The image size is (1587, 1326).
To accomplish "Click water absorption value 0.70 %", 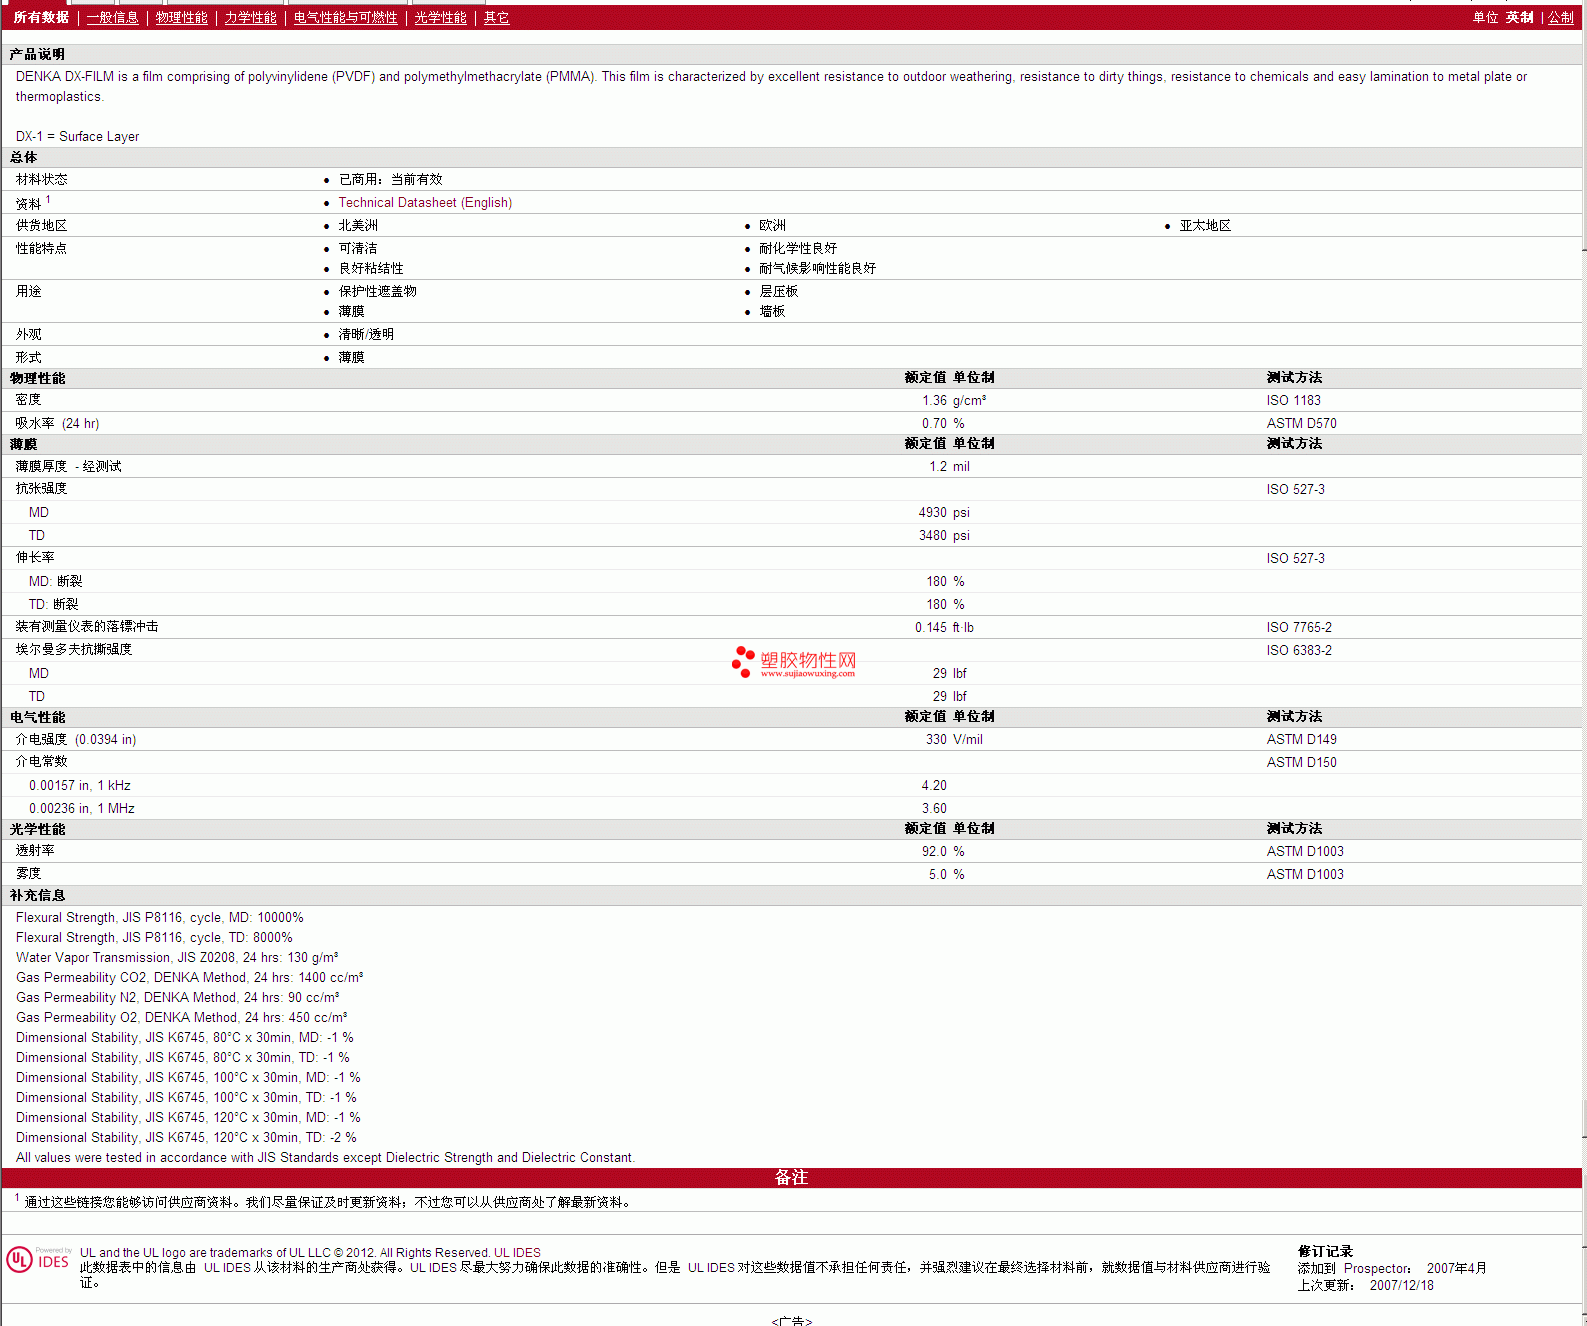I will pyautogui.click(x=943, y=423).
